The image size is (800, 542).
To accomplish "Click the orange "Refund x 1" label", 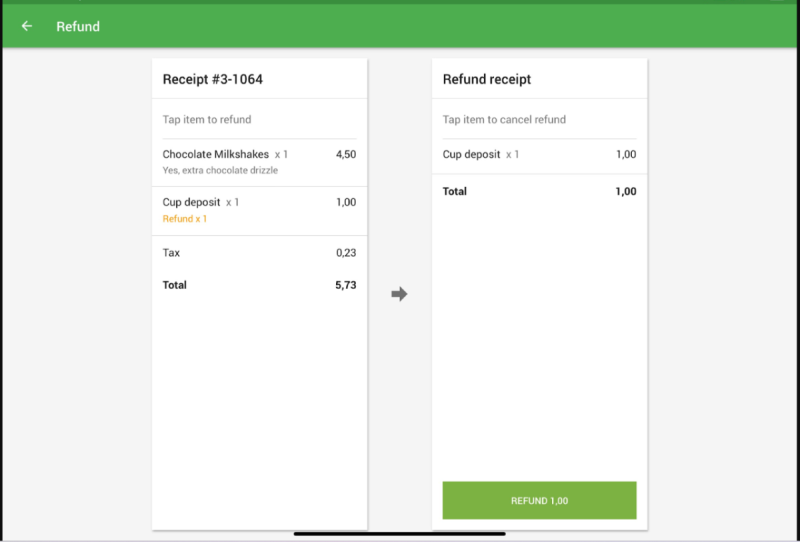I will pos(185,218).
